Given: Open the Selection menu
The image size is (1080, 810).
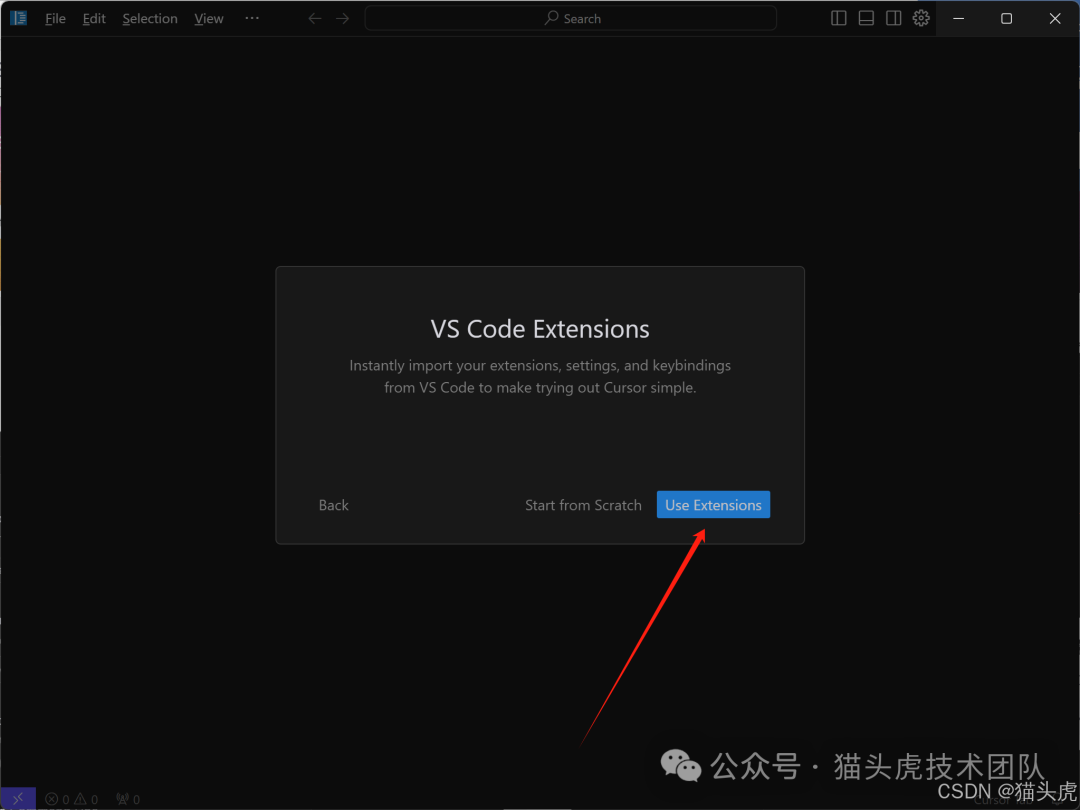Looking at the screenshot, I should (149, 19).
